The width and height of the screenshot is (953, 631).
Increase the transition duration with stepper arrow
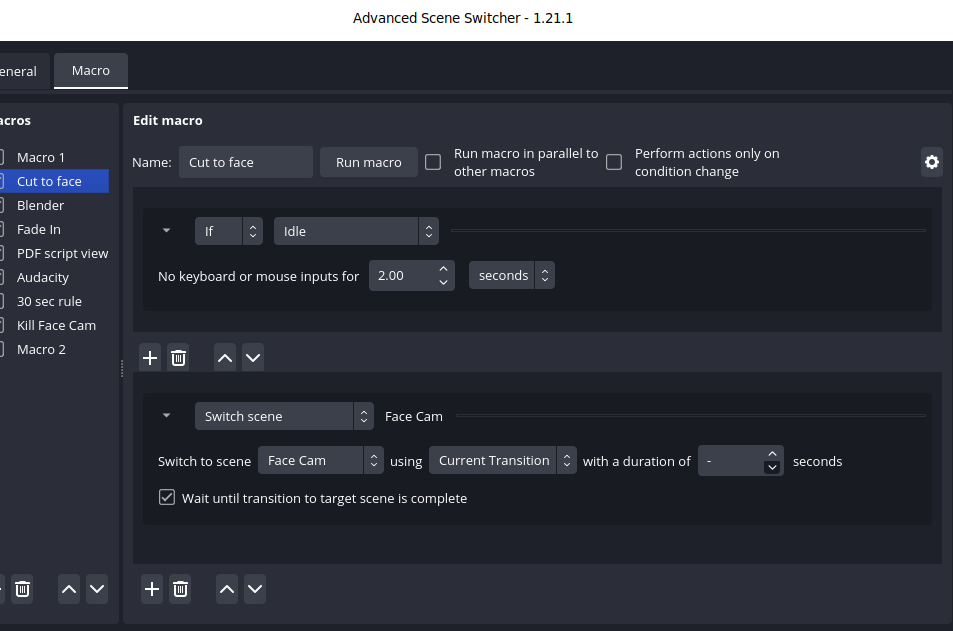(771, 453)
